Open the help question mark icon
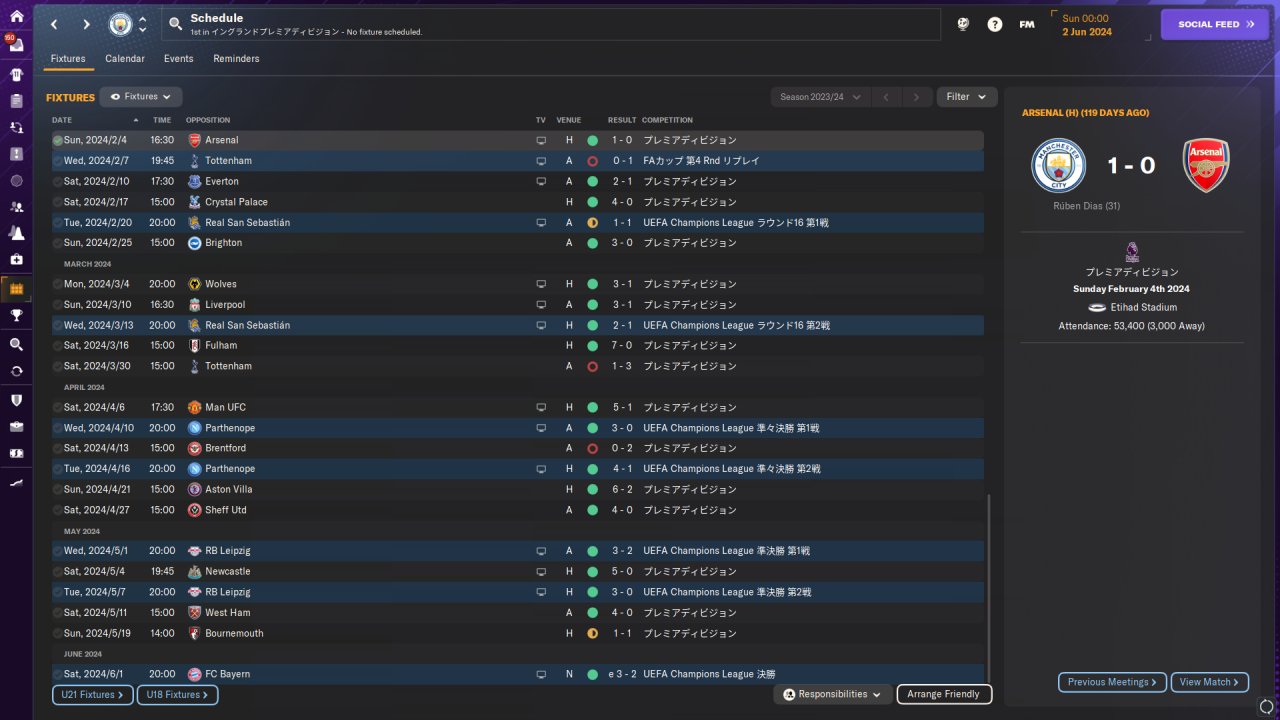 (x=995, y=24)
